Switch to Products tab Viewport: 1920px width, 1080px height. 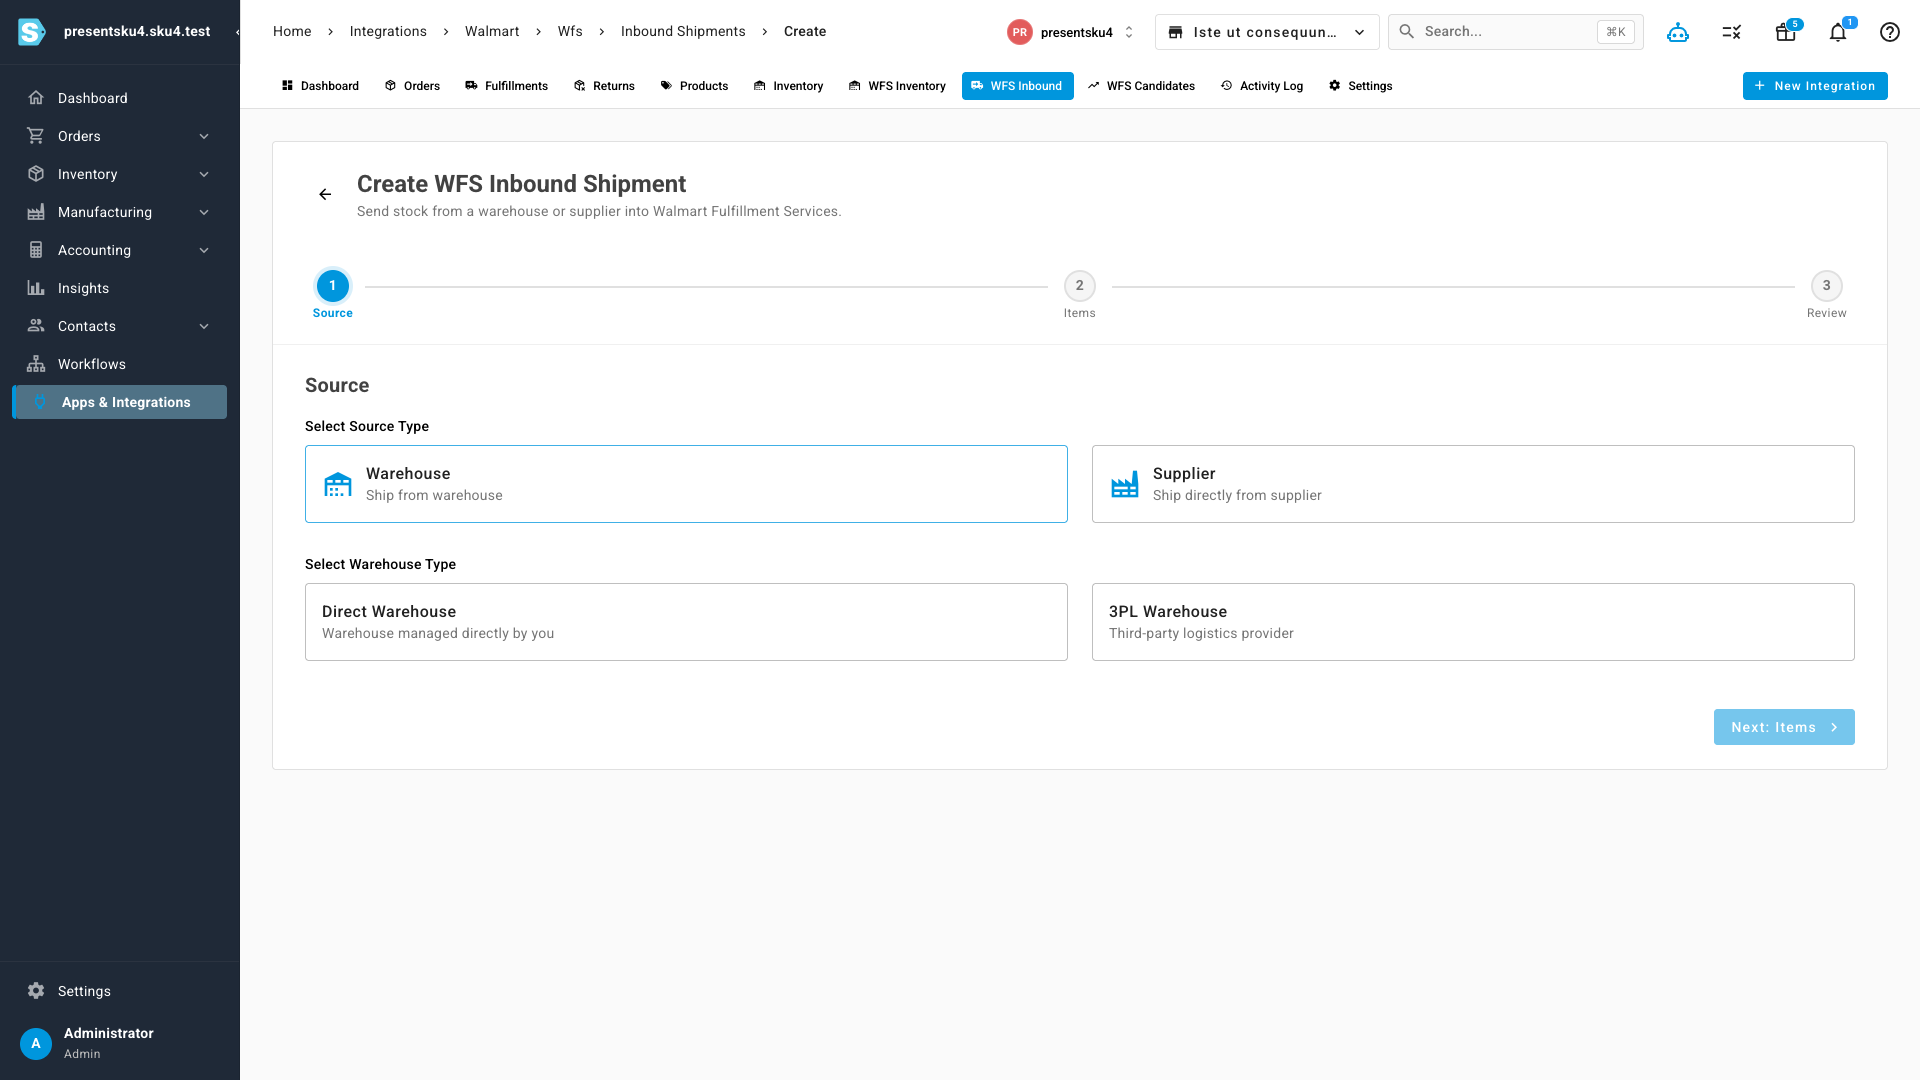(694, 86)
